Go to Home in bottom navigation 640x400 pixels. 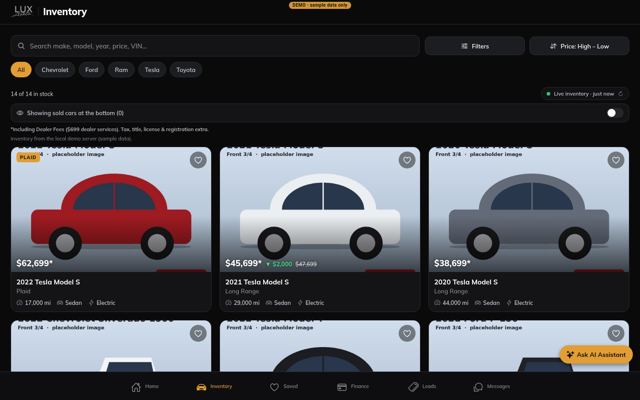pos(145,387)
